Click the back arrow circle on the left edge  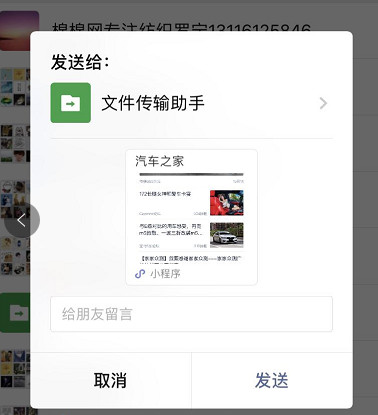click(x=22, y=220)
